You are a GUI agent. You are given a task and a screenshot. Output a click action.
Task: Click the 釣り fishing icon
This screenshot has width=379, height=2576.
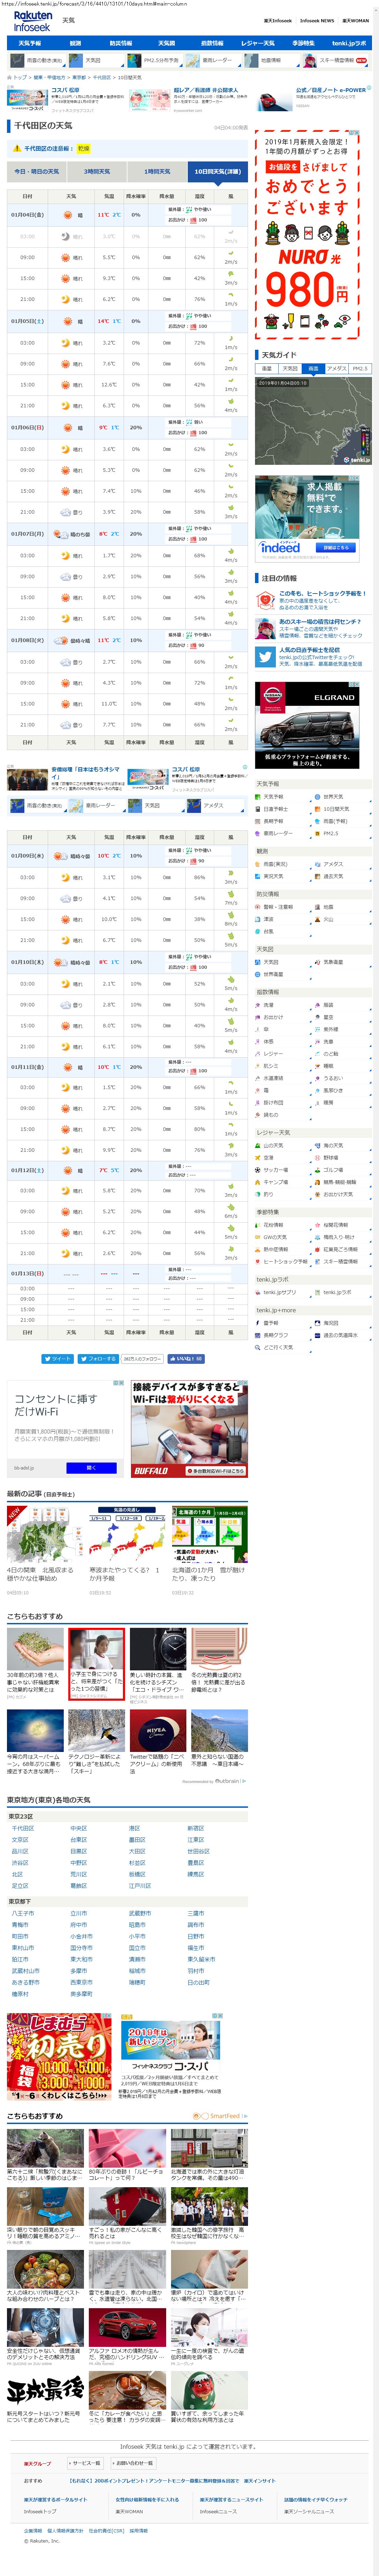pyautogui.click(x=258, y=1194)
